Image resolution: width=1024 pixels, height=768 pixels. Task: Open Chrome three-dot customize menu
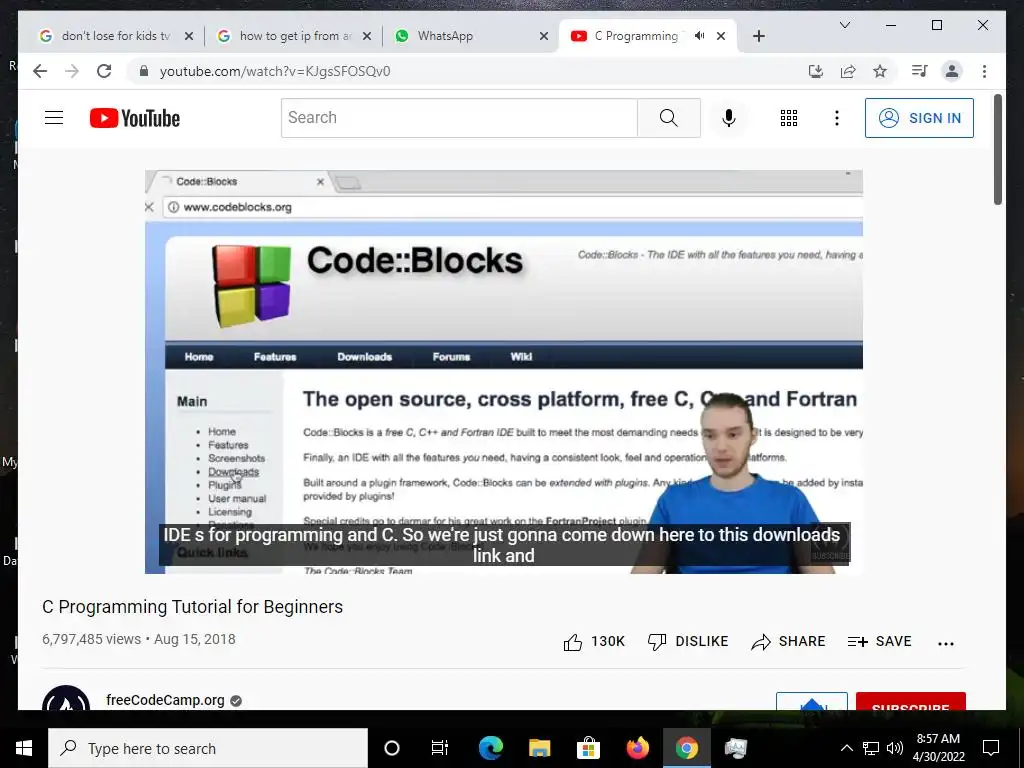[x=984, y=71]
